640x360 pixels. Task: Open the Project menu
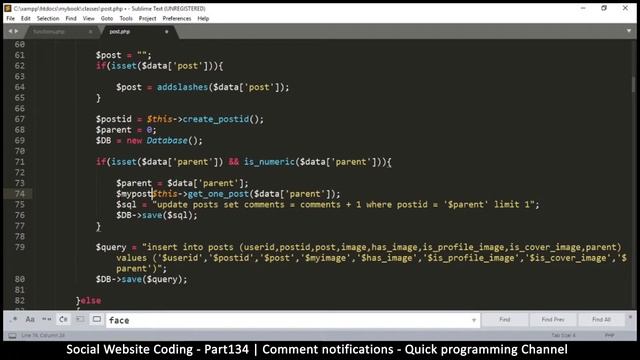pos(147,18)
